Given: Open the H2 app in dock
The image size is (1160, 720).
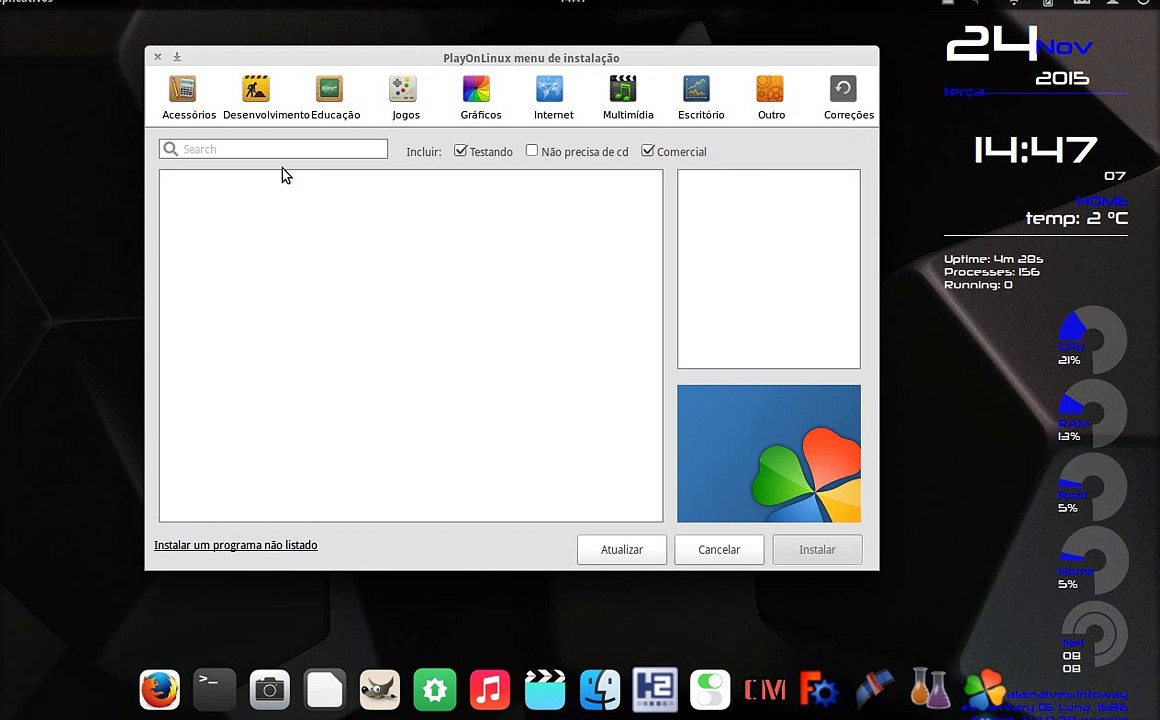Looking at the screenshot, I should [x=655, y=690].
